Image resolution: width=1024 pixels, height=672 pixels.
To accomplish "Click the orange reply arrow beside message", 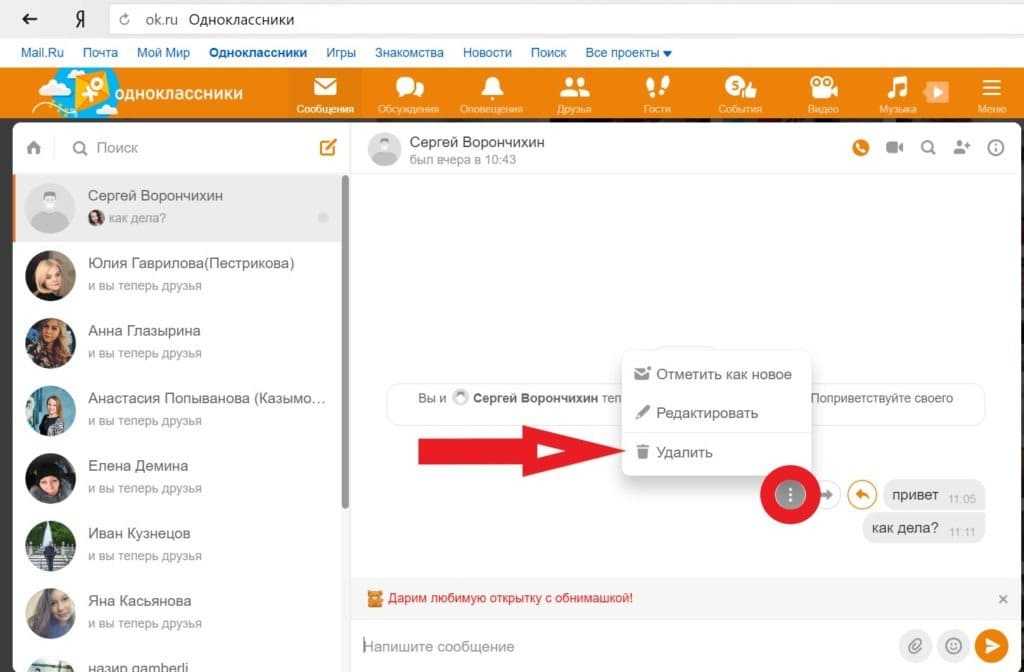I will [x=861, y=494].
